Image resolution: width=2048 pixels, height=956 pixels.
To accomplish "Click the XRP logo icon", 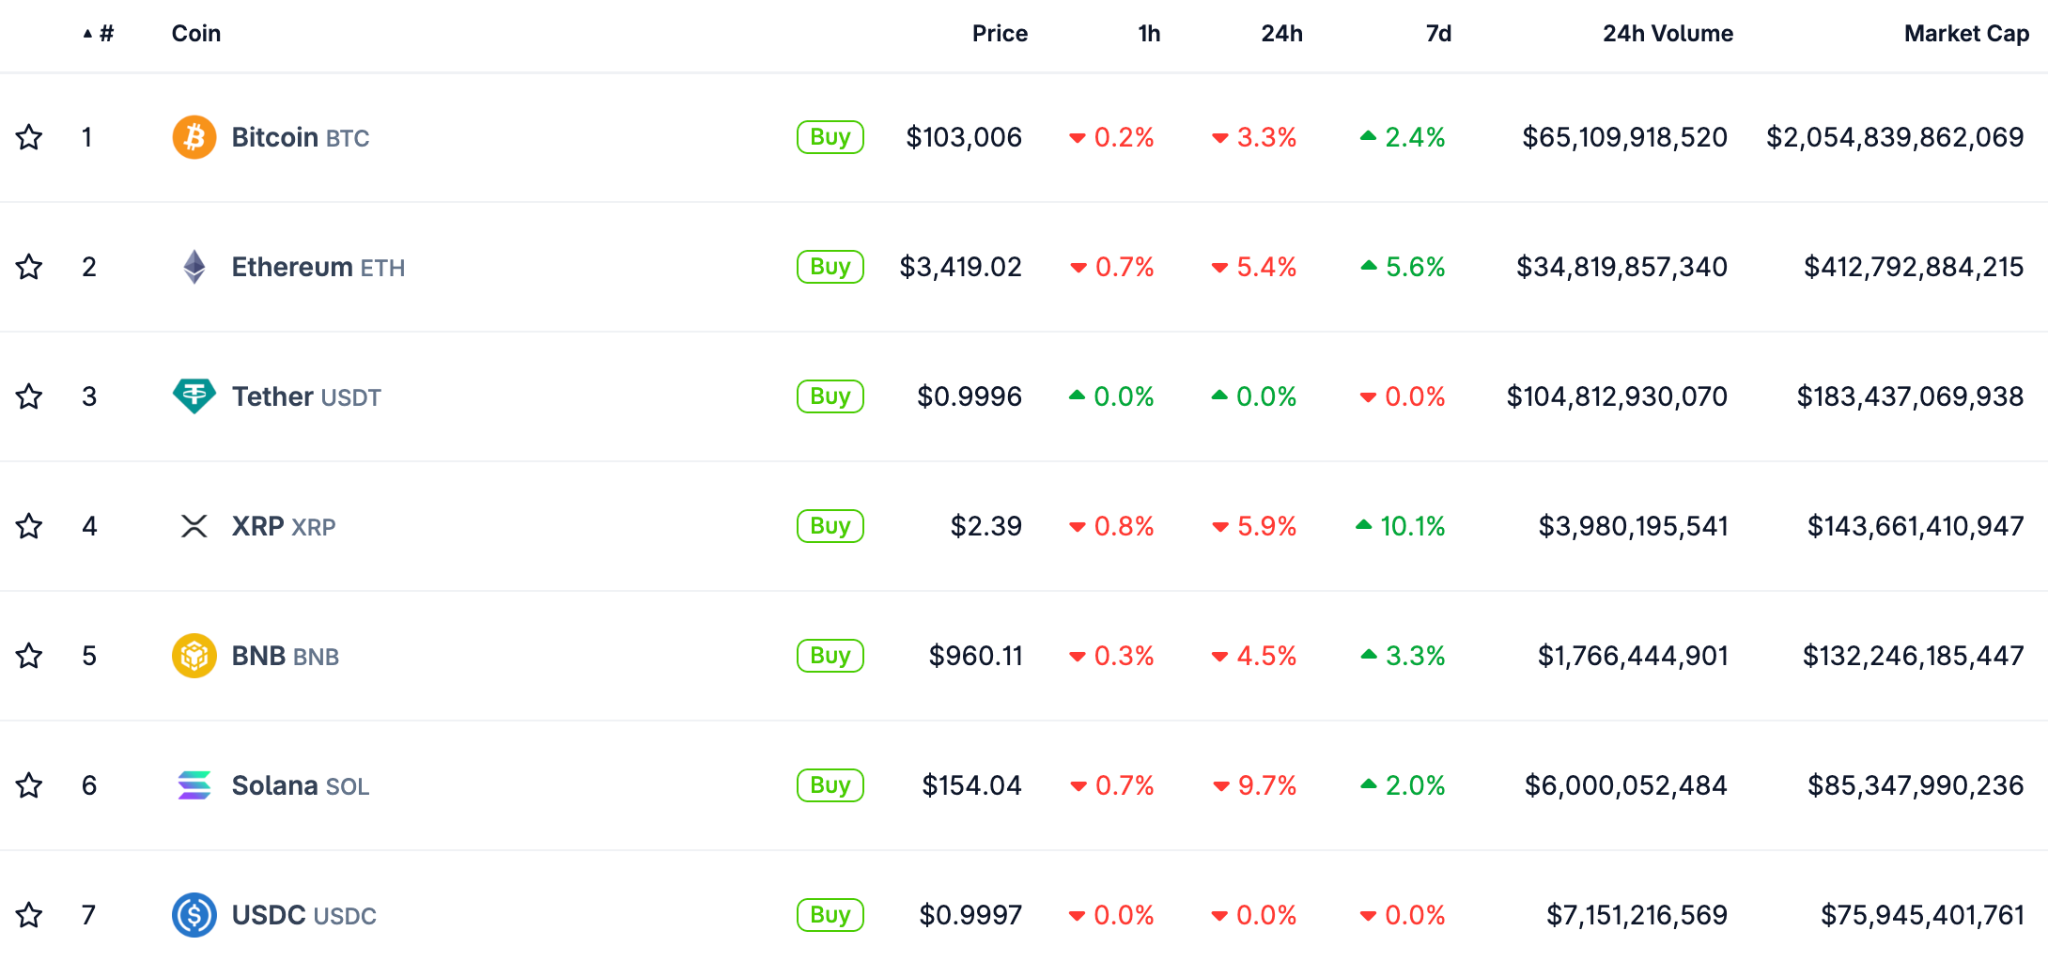I will [x=194, y=526].
